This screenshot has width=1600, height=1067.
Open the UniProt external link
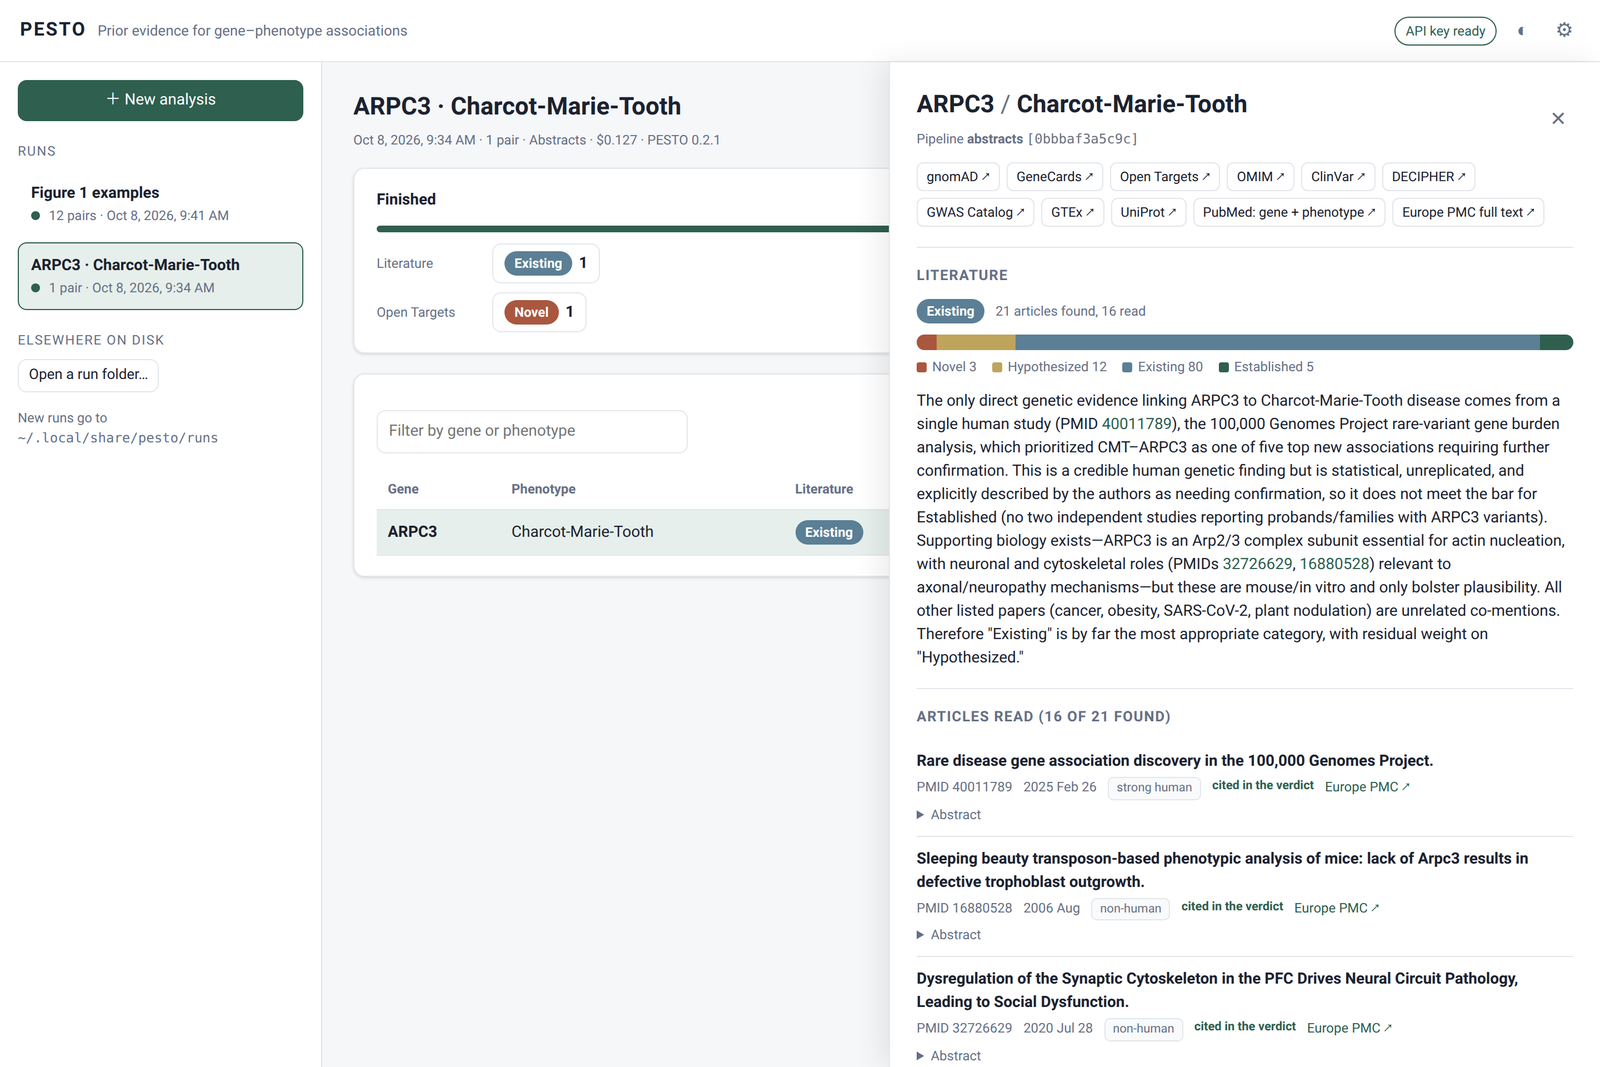1148,213
